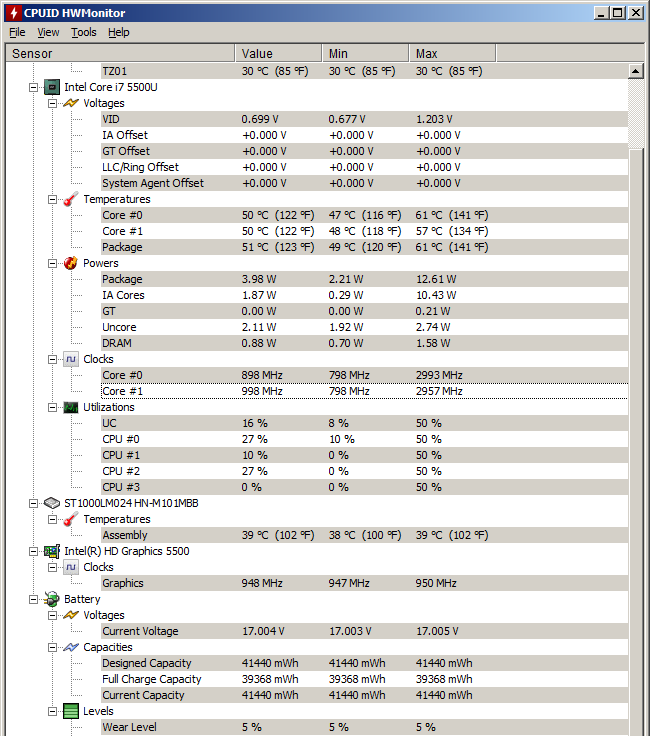Select the Current Capacity row
Viewport: 650px width, 736px height.
coord(365,695)
